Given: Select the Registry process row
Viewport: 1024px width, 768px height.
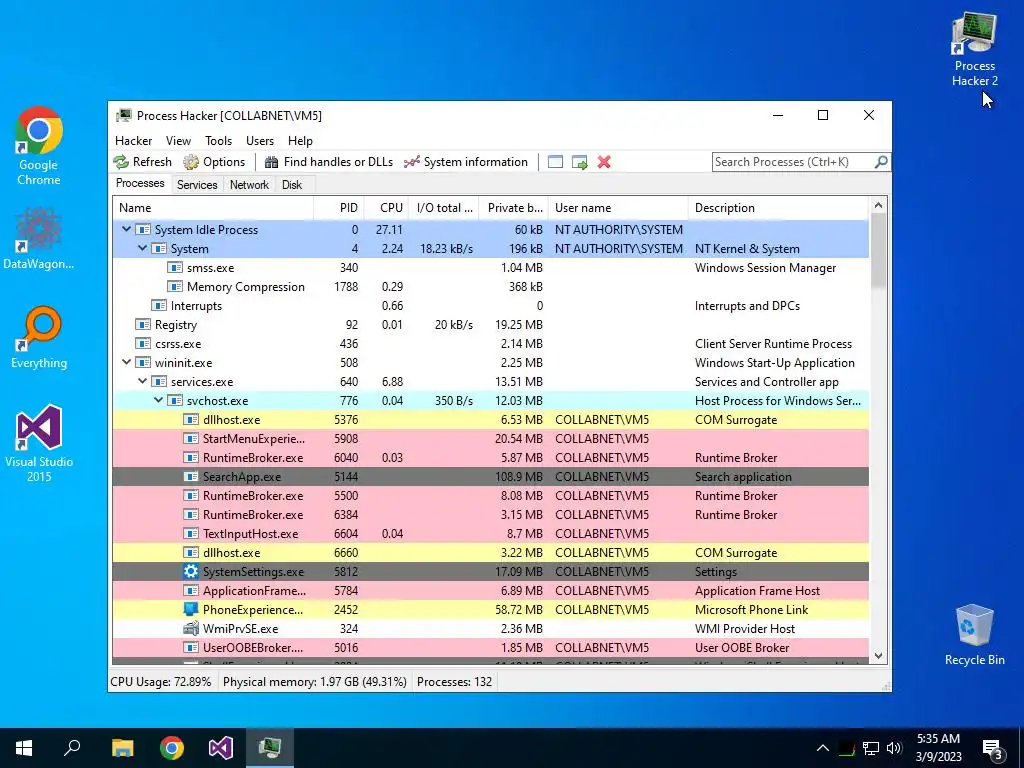Looking at the screenshot, I should [x=490, y=324].
